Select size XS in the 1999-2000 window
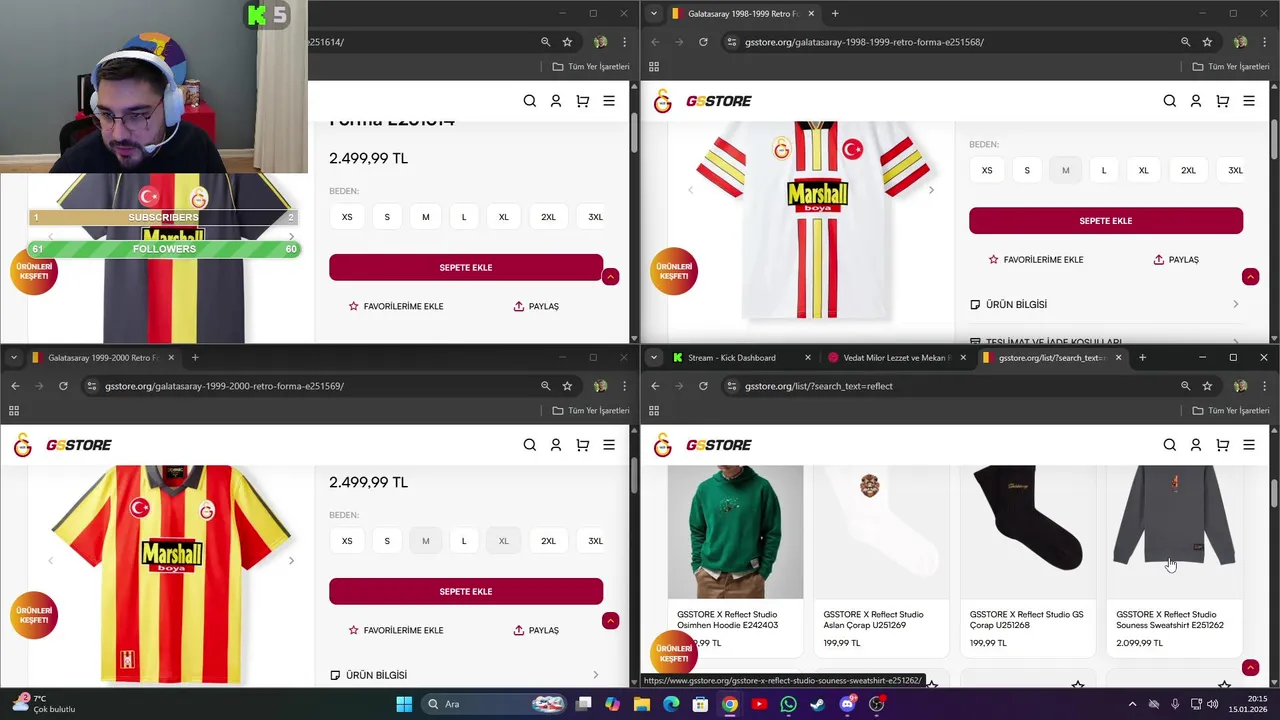Screen dimensions: 1280x720 (347, 541)
